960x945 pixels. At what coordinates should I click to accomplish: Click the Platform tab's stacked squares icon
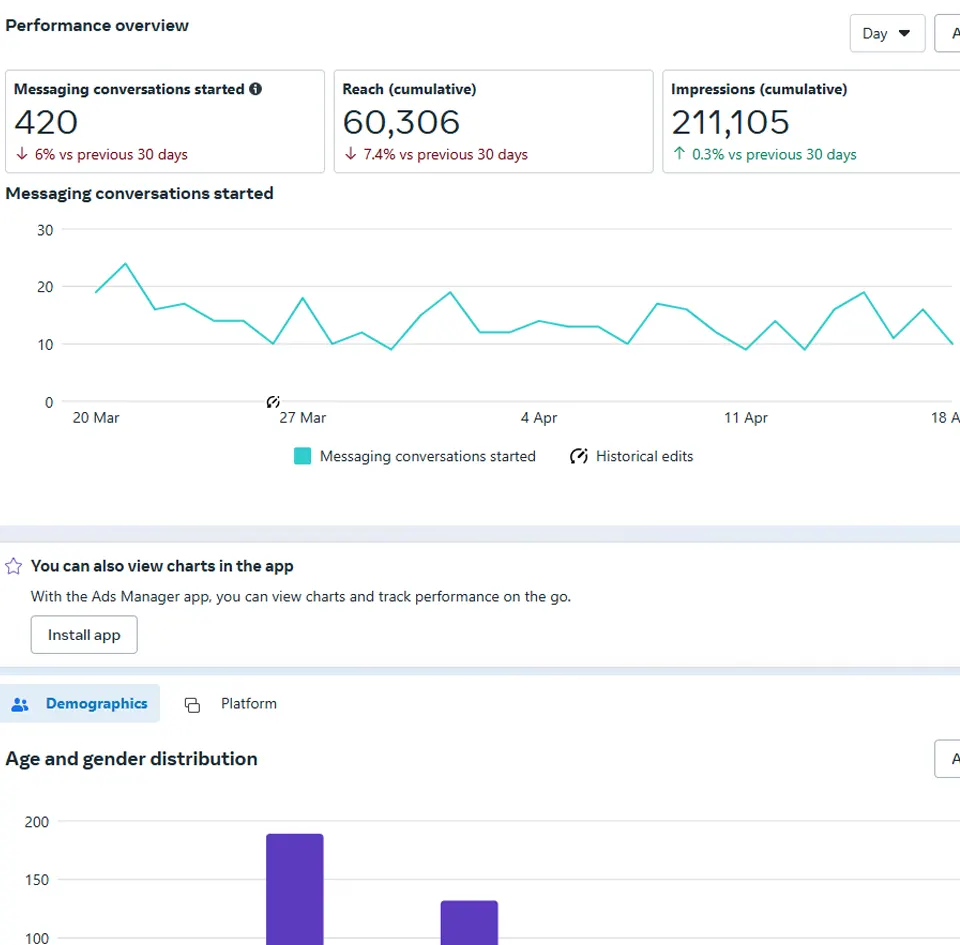pos(192,704)
